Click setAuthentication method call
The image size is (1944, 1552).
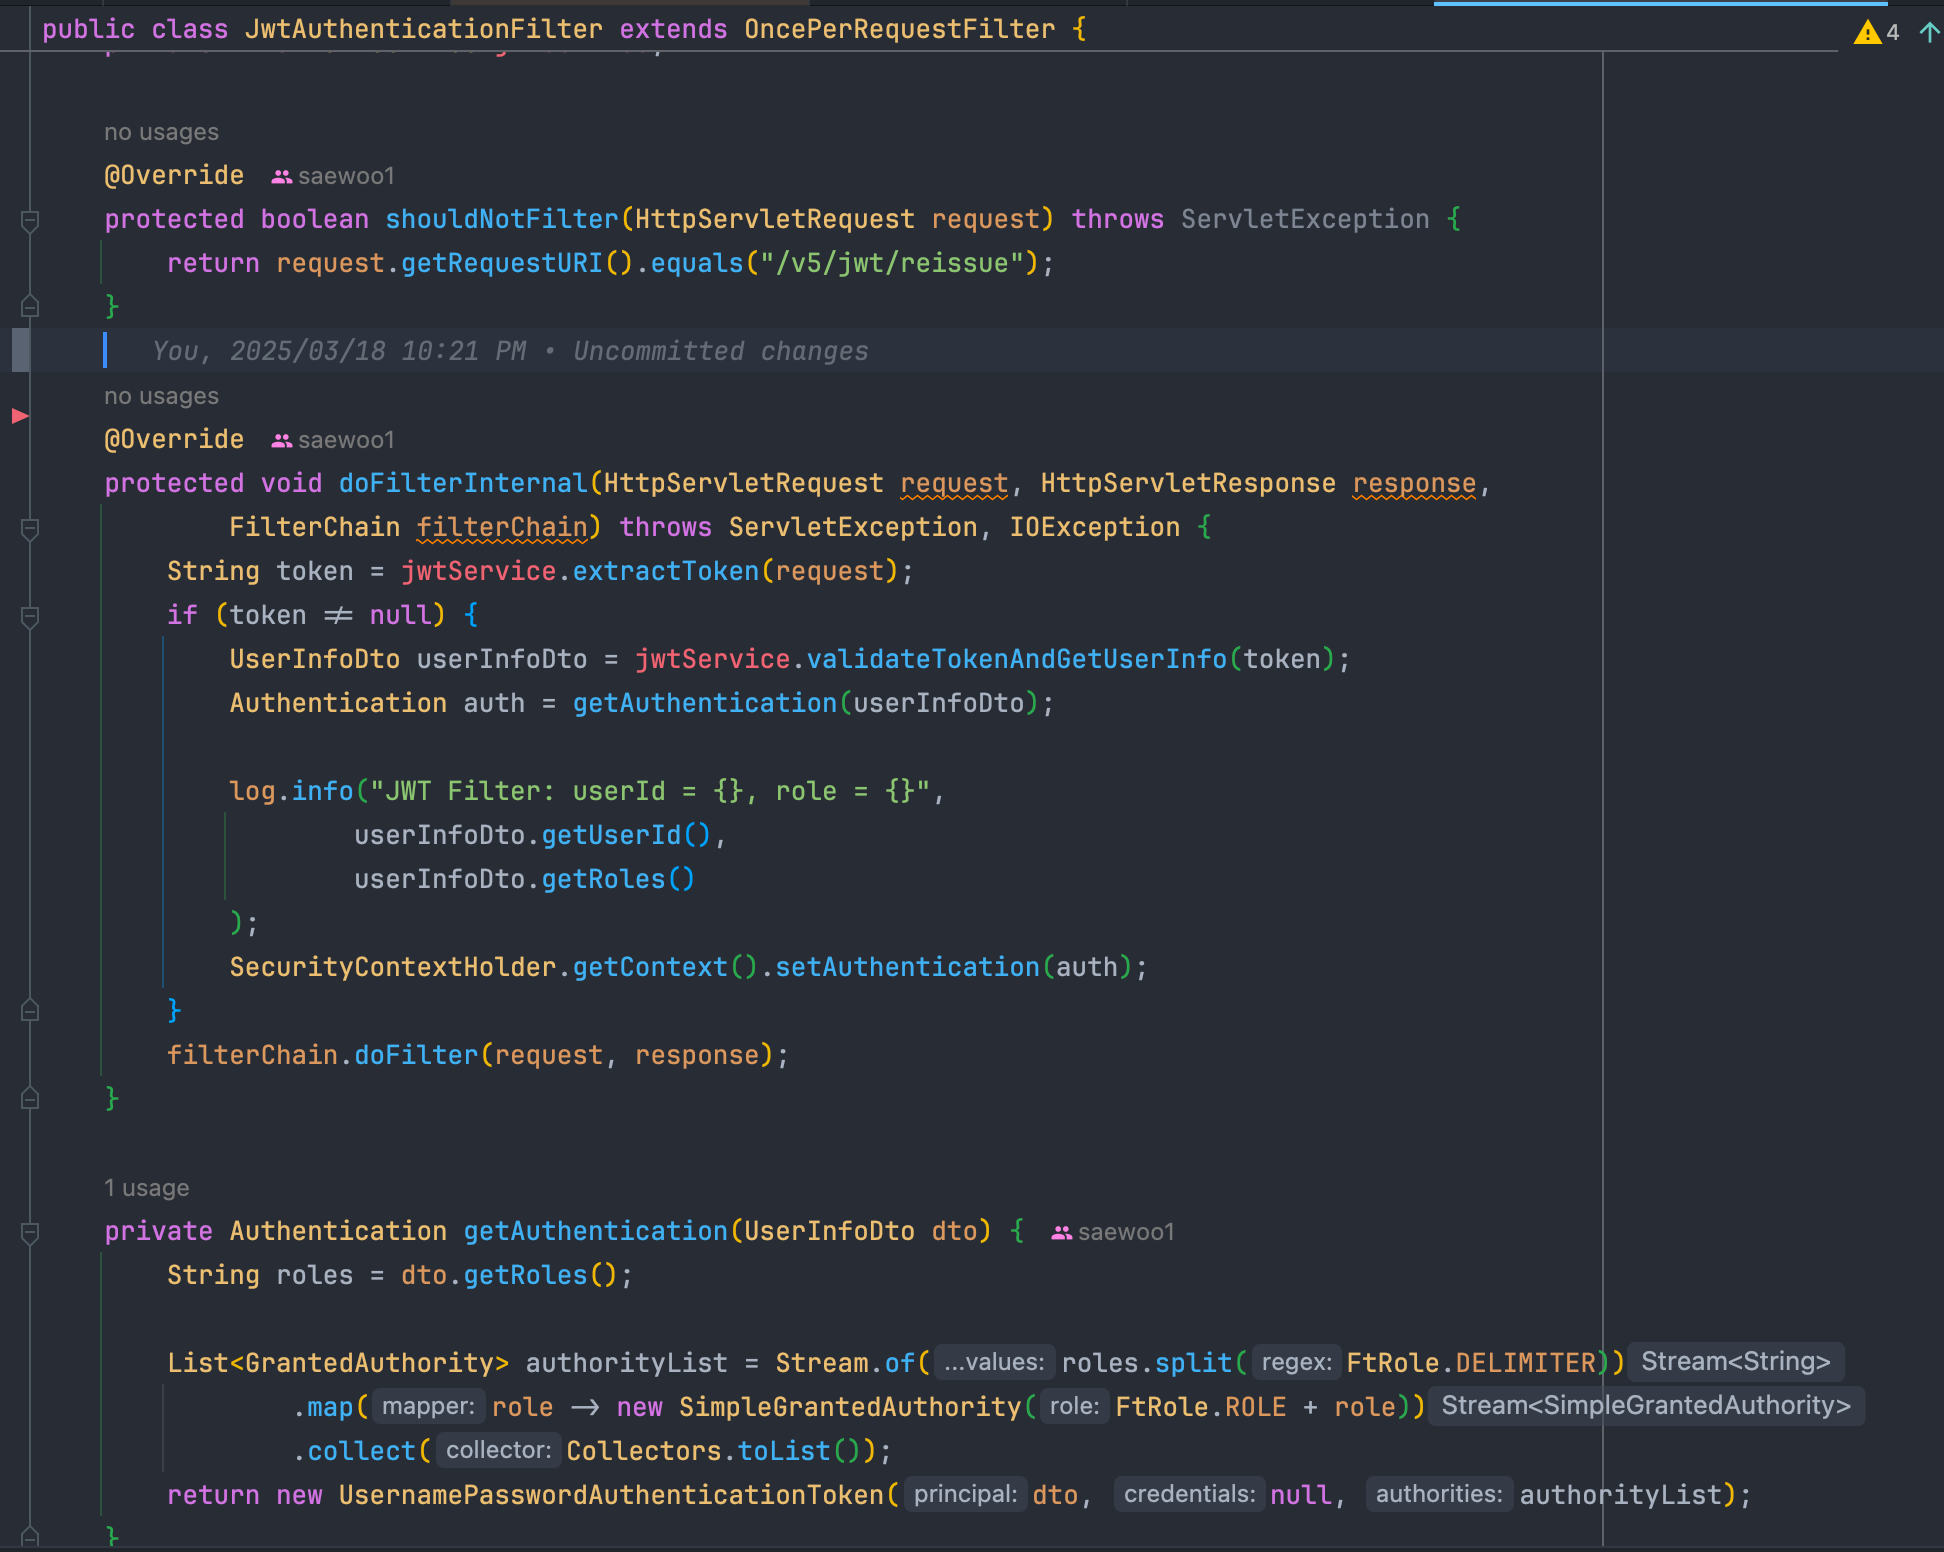[908, 967]
